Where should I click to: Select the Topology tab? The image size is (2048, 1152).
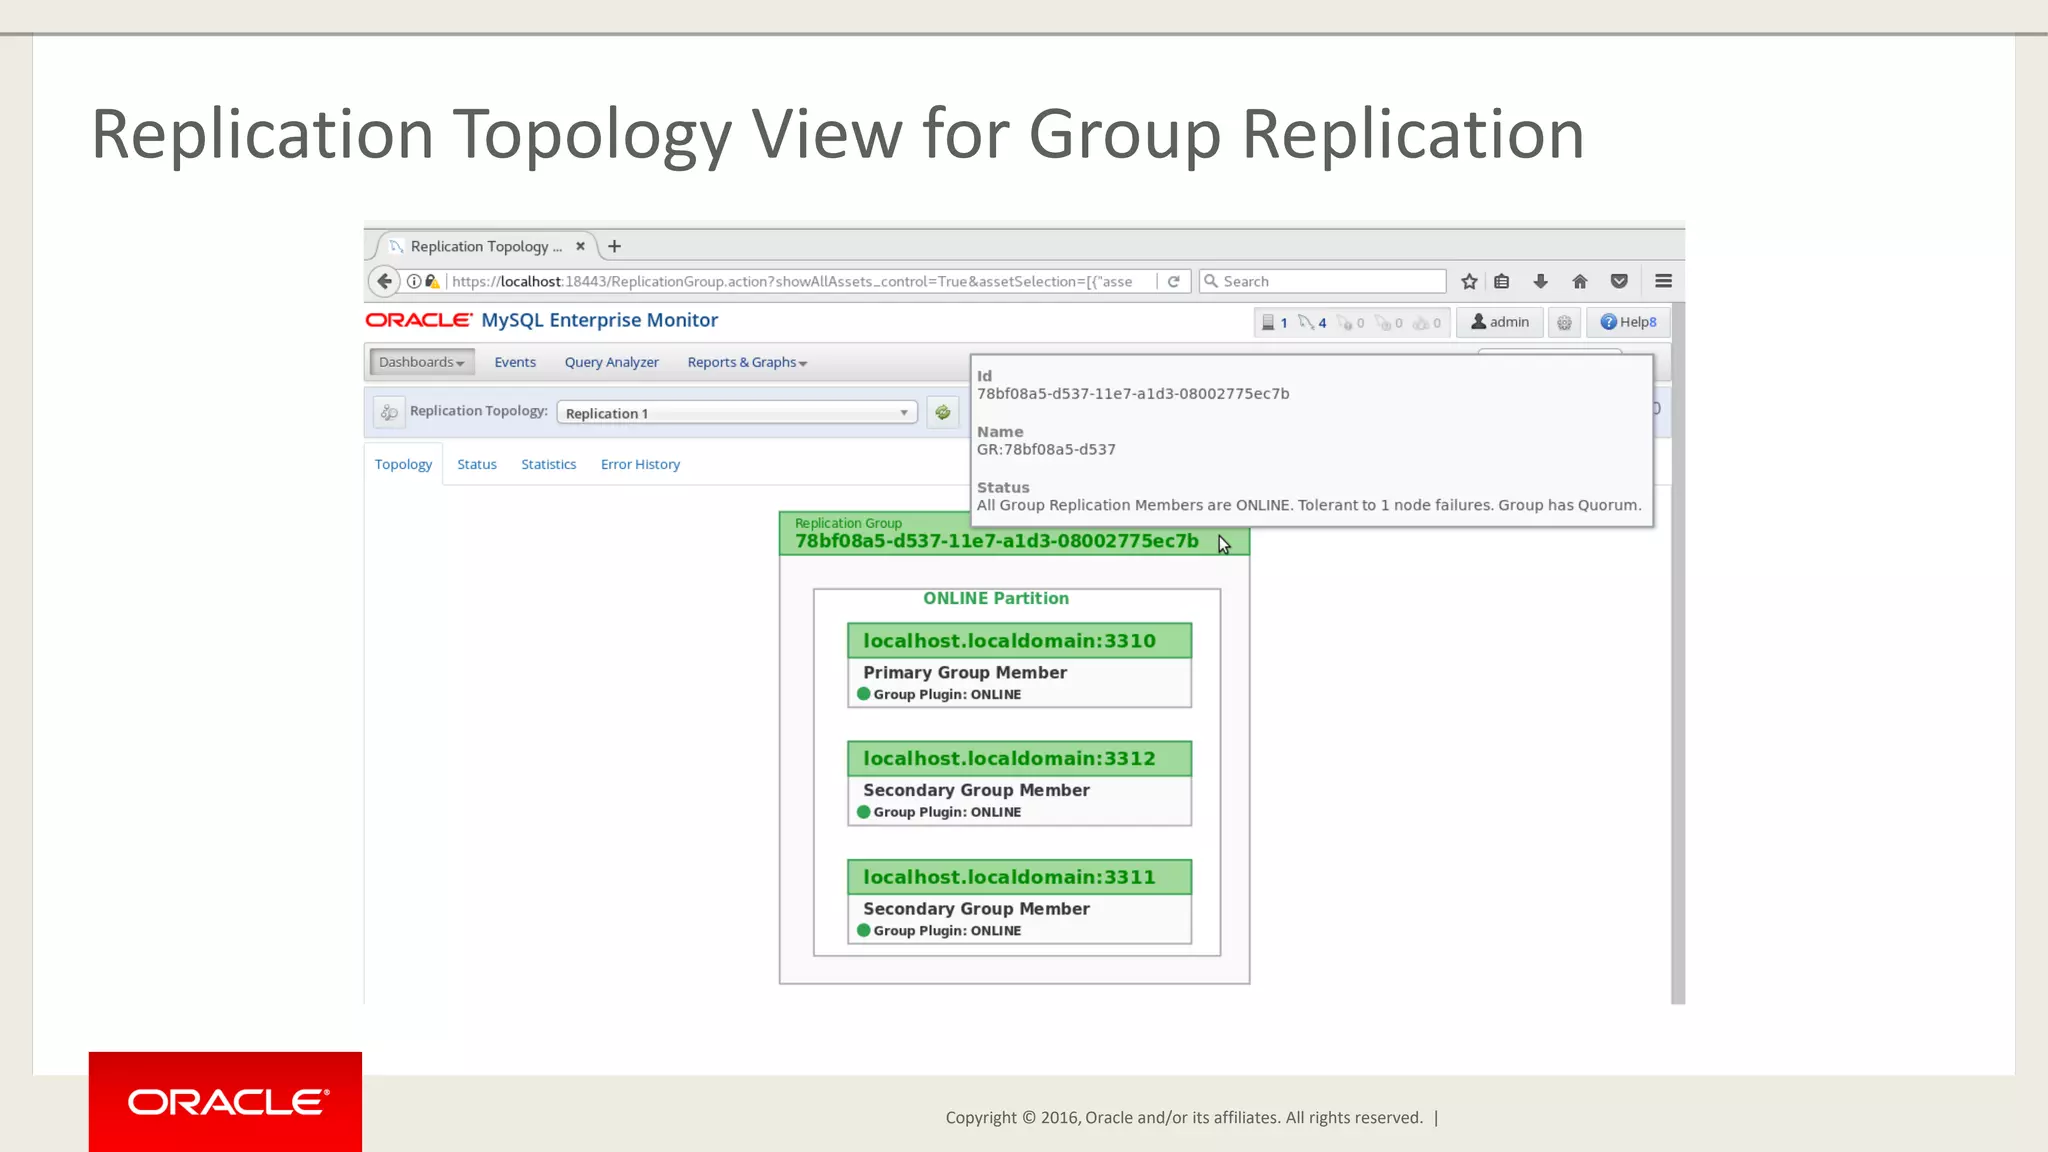(403, 464)
